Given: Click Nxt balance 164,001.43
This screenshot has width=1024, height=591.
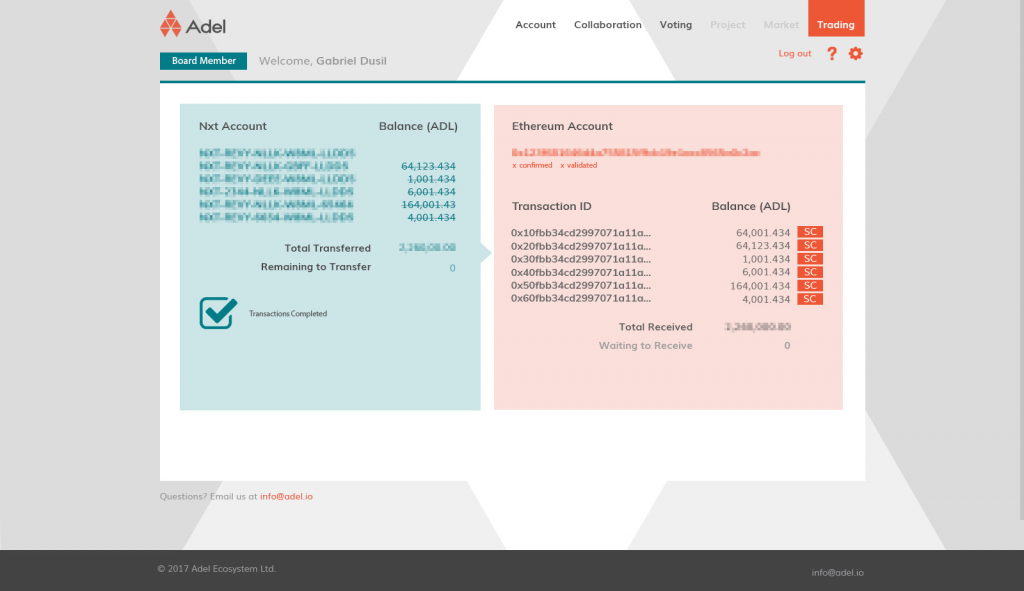Looking at the screenshot, I should click(428, 204).
